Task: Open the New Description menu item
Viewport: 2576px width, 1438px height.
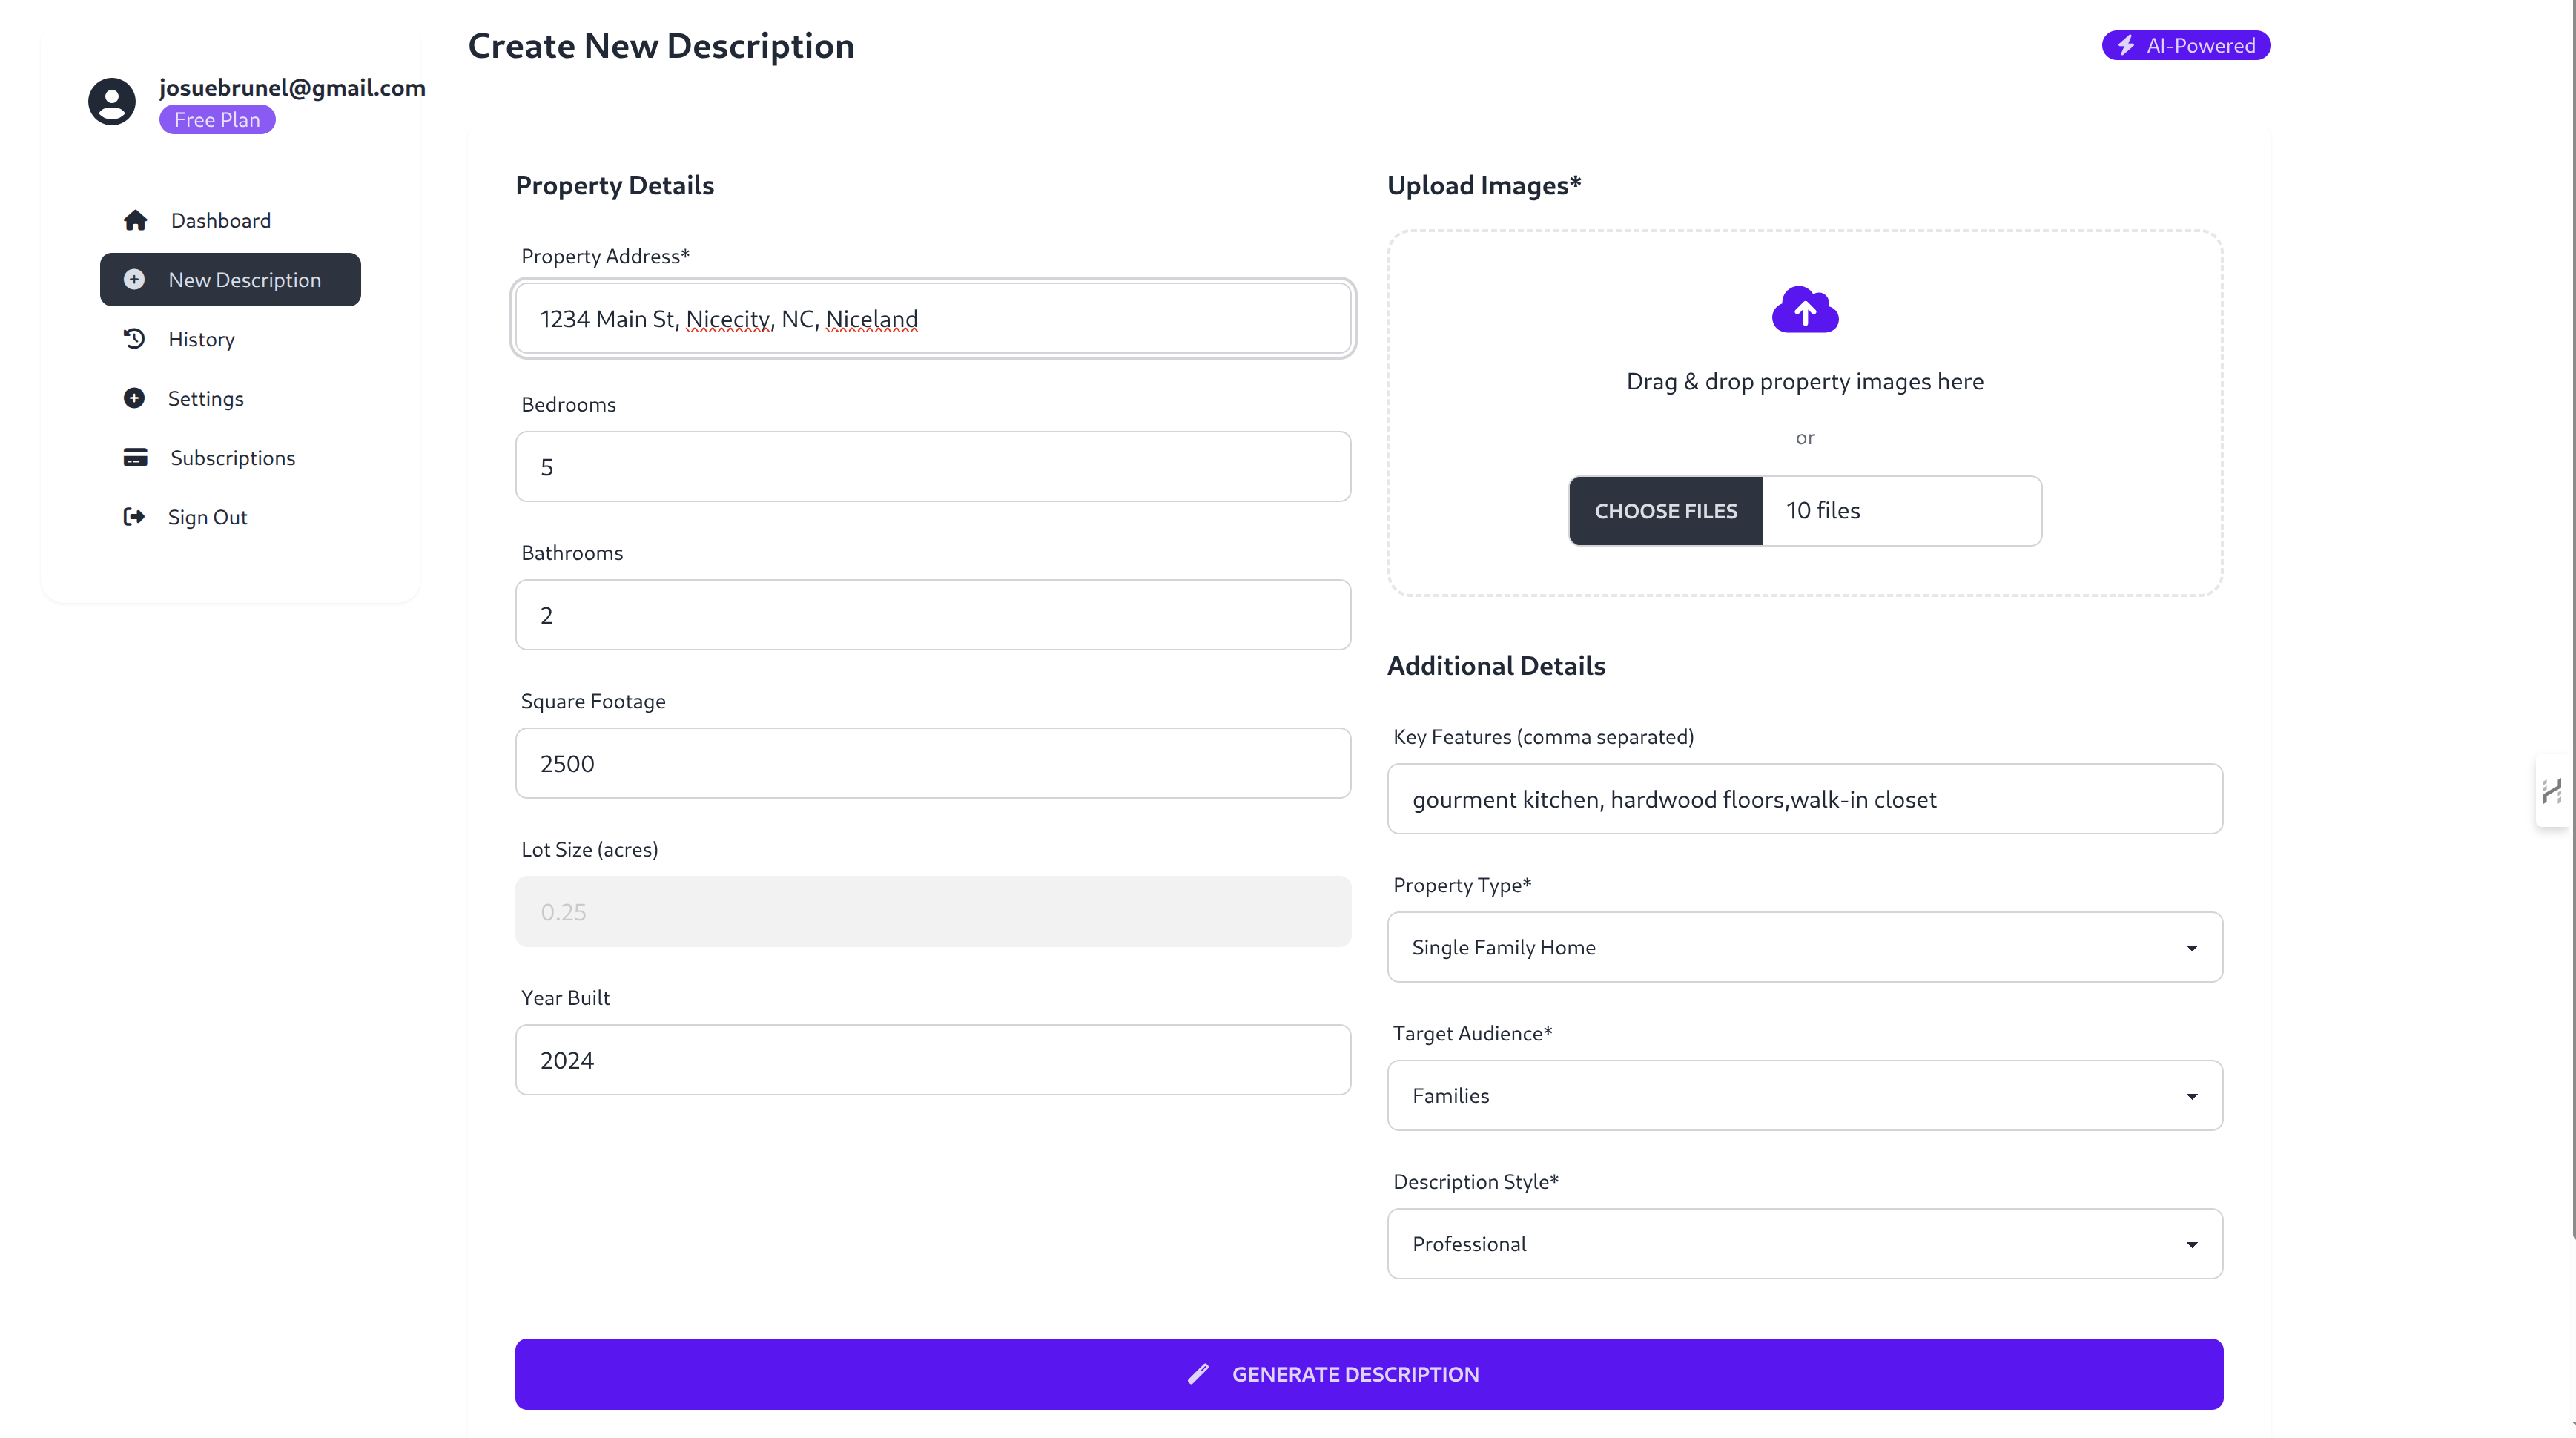Action: pos(230,280)
